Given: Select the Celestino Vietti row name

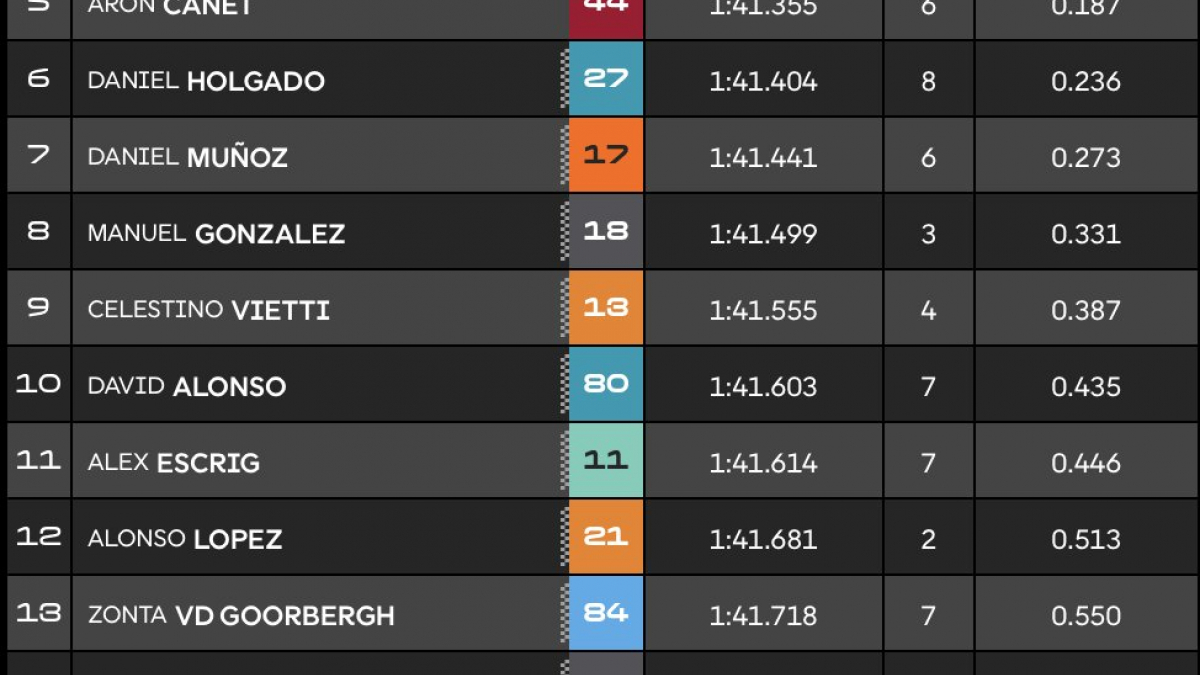Looking at the screenshot, I should [x=208, y=310].
